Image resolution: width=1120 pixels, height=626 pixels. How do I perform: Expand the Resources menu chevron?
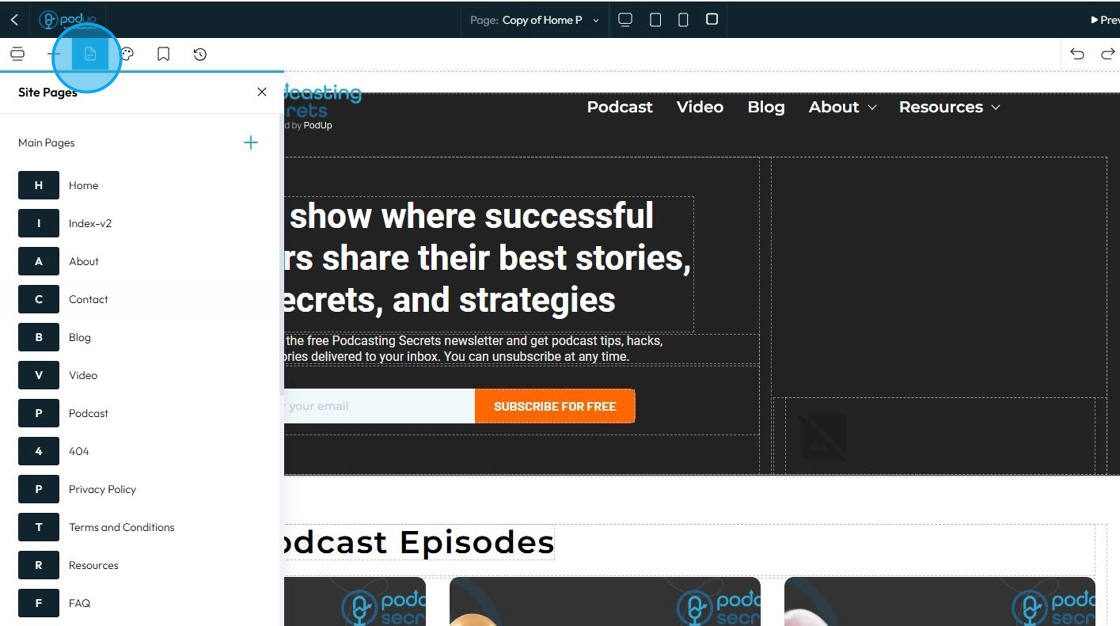996,107
